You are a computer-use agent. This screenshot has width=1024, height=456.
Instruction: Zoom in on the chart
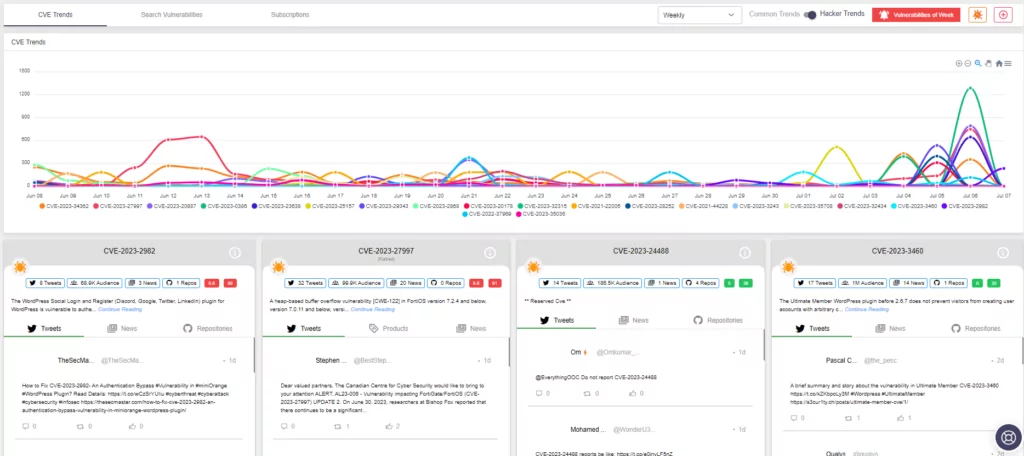point(959,63)
